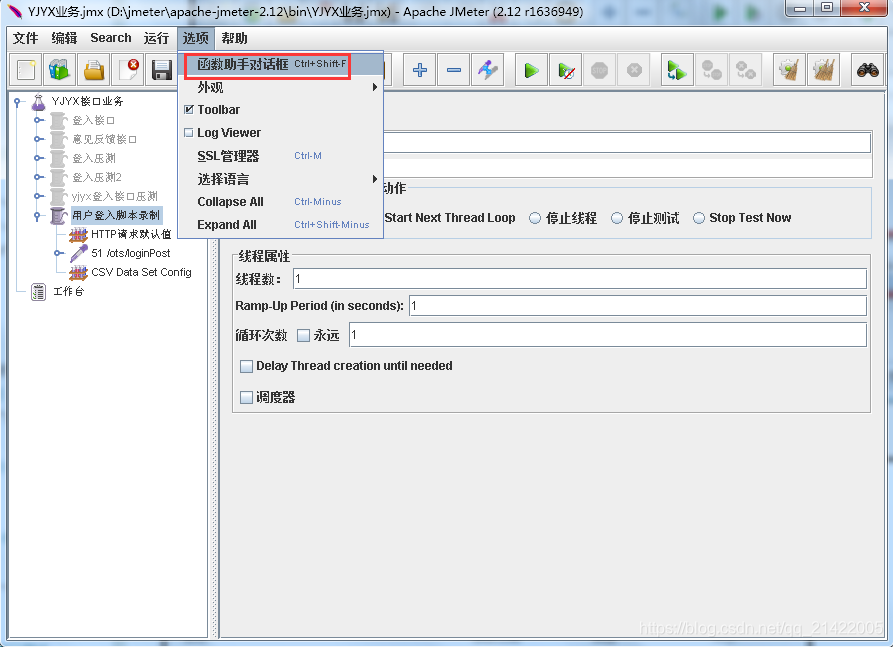Choose SSL管理器 menu item
The image size is (893, 647).
pos(281,156)
